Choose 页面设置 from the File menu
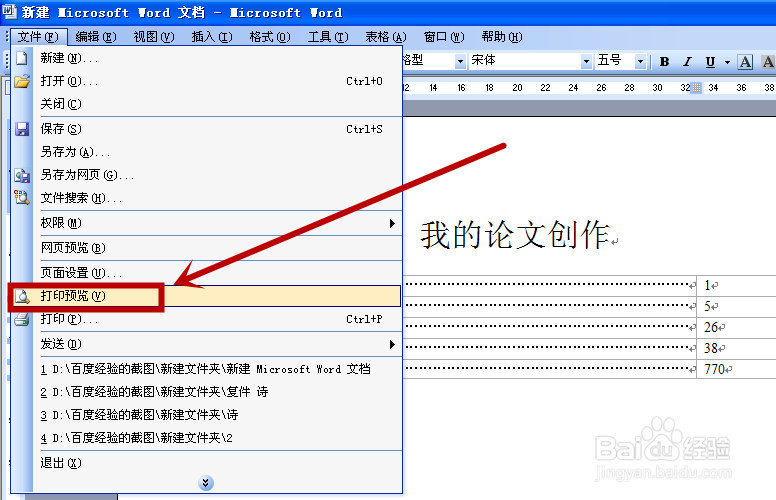The width and height of the screenshot is (776, 500). coord(206,273)
